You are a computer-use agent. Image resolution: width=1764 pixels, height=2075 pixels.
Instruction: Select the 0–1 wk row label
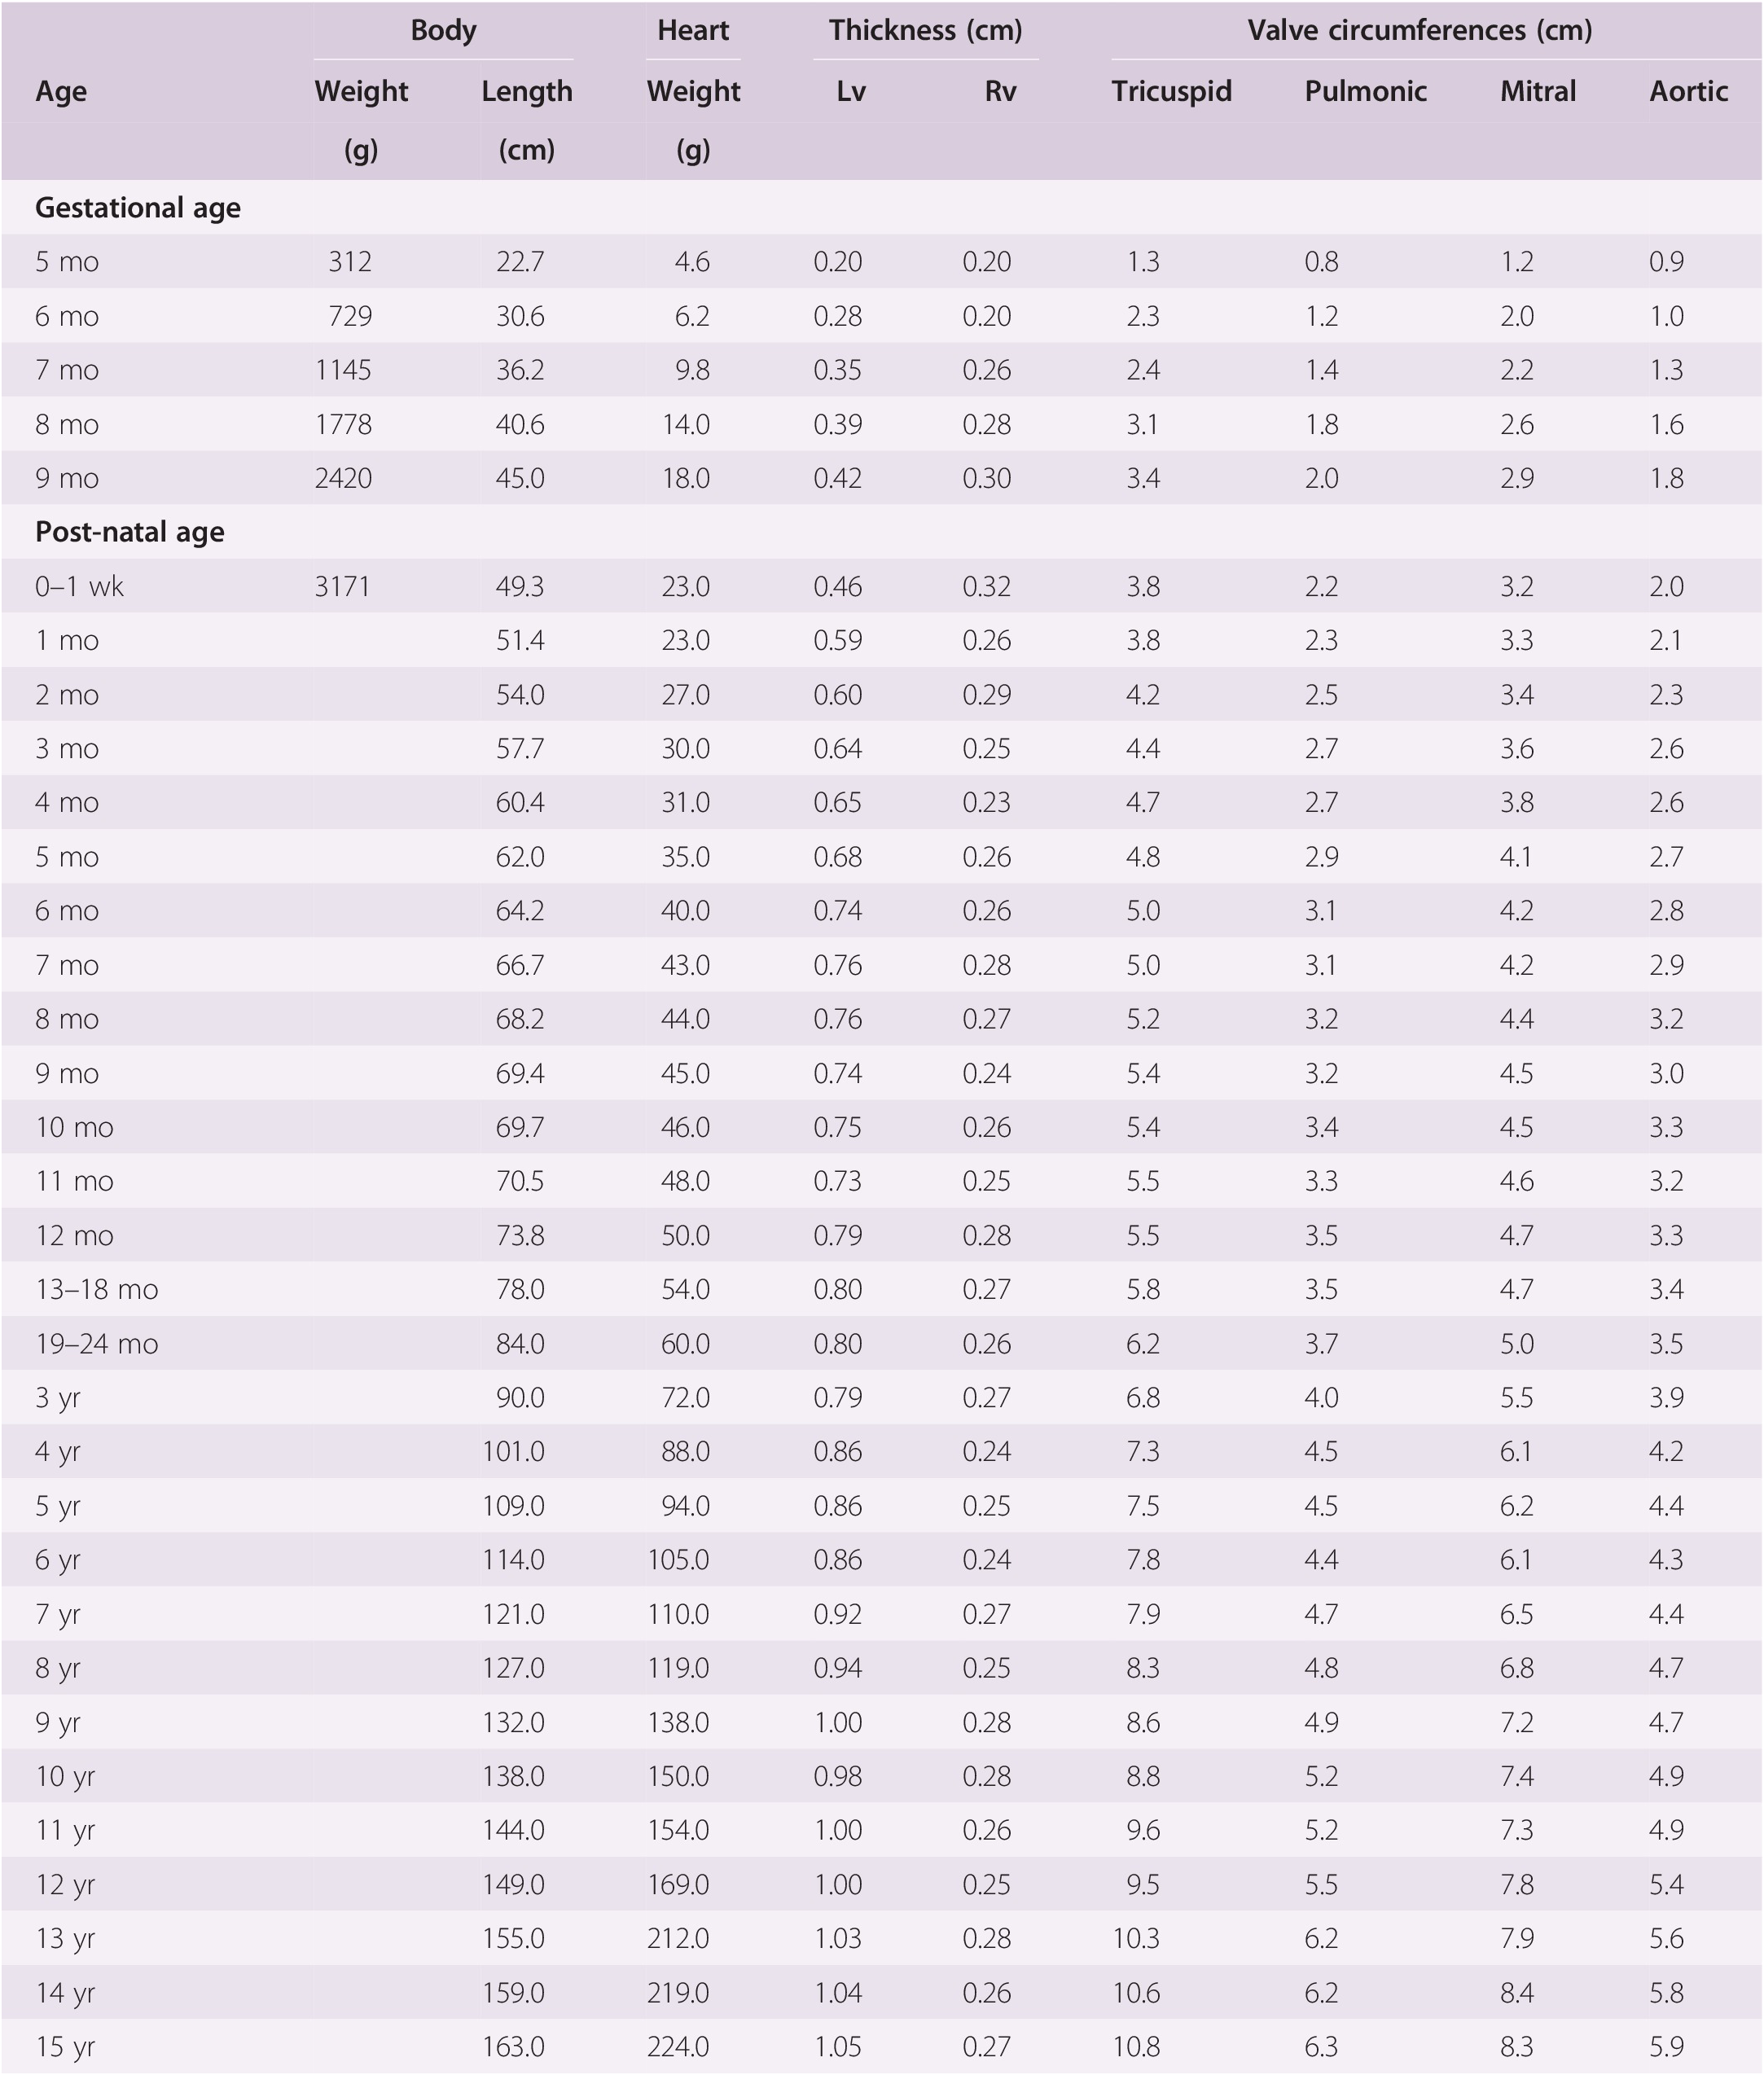pyautogui.click(x=79, y=587)
